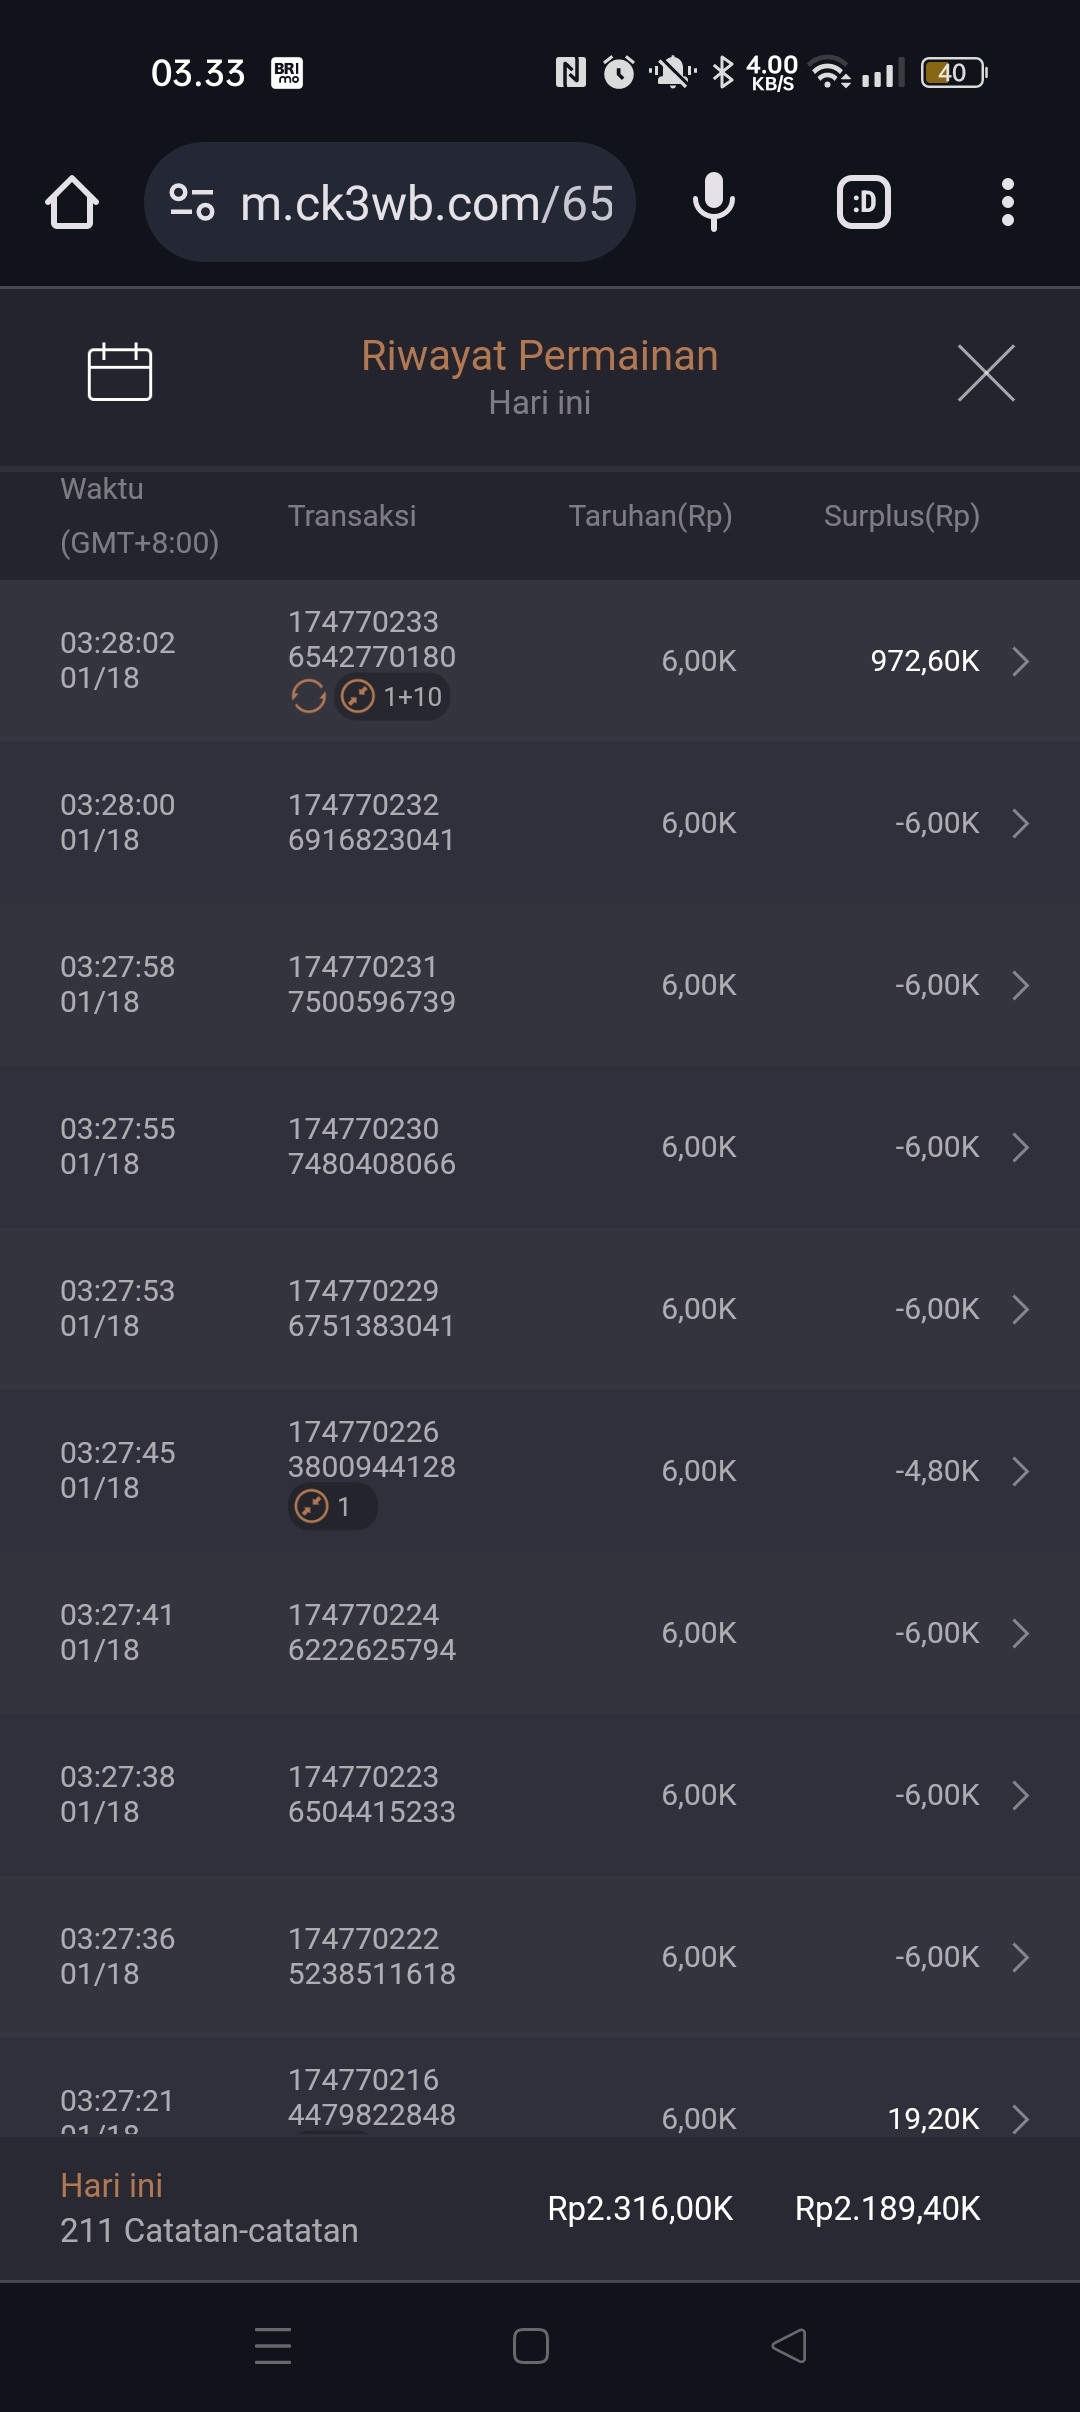The width and height of the screenshot is (1080, 2412).
Task: Open the browser tab switcher
Action: 863,203
